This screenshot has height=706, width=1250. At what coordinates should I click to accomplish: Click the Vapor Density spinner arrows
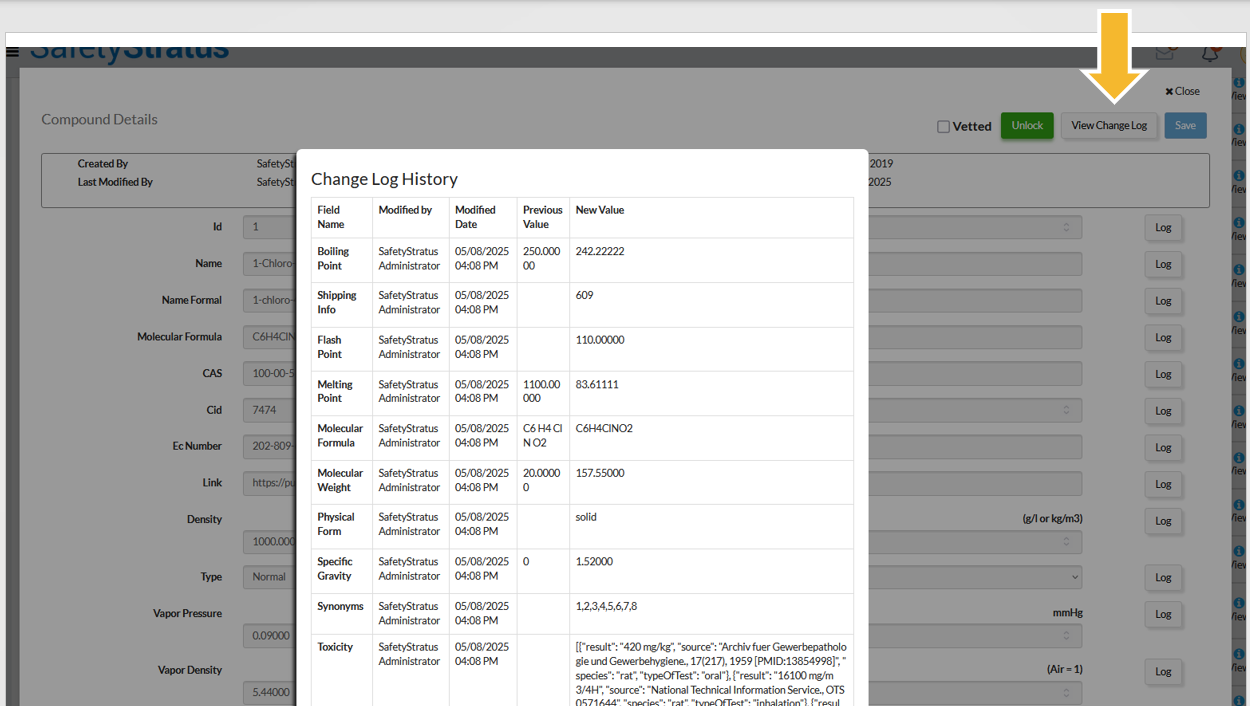(1066, 692)
